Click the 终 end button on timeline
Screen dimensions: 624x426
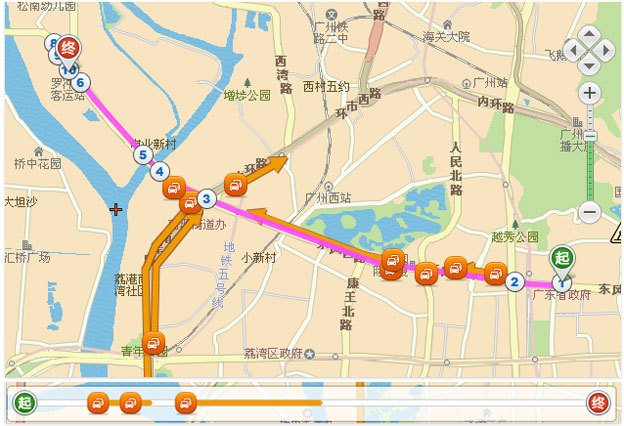598,403
